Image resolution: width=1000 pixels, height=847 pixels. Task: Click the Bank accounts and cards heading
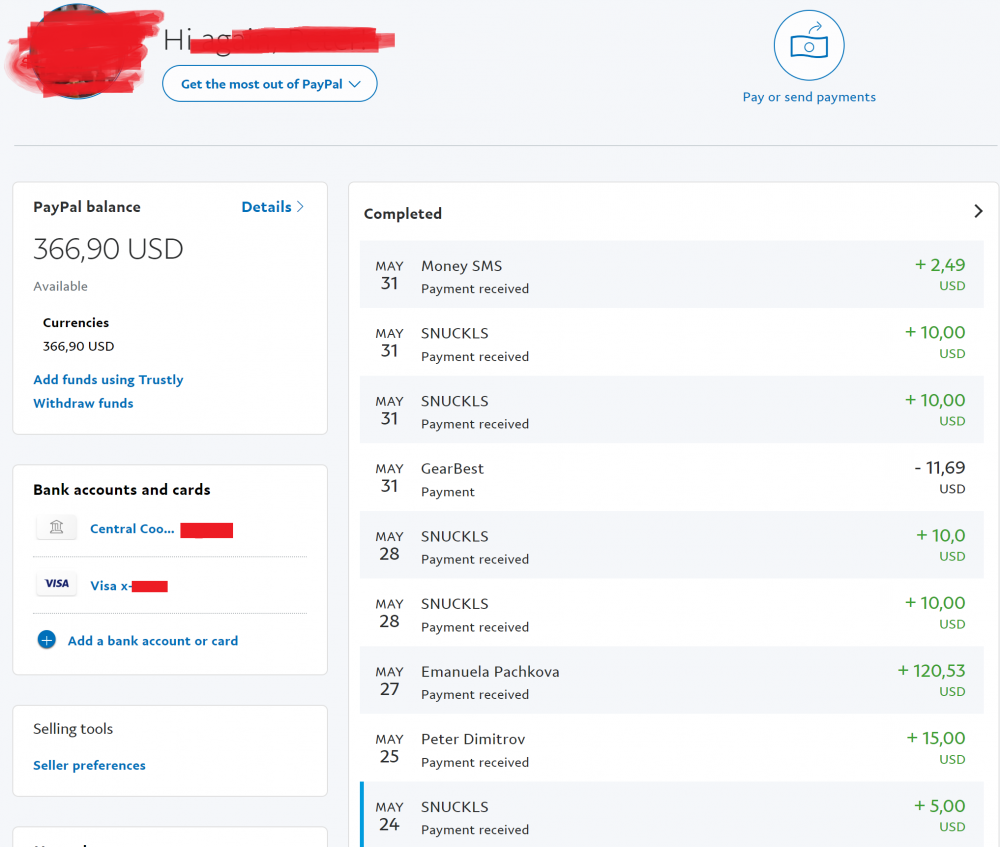click(122, 490)
